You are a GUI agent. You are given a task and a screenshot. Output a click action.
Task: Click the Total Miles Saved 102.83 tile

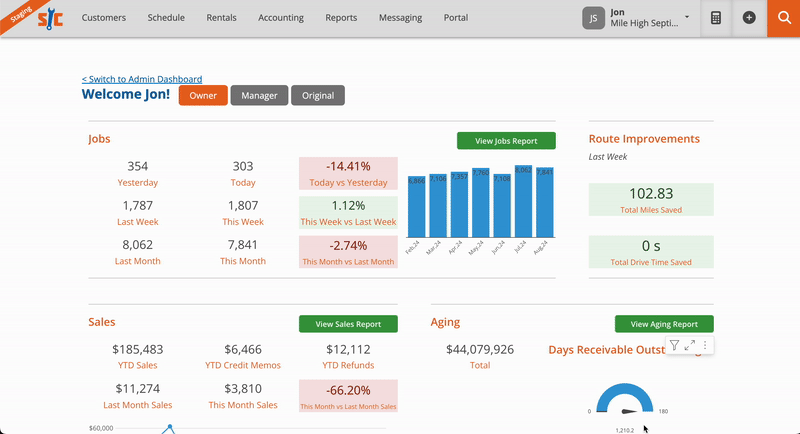pos(651,199)
